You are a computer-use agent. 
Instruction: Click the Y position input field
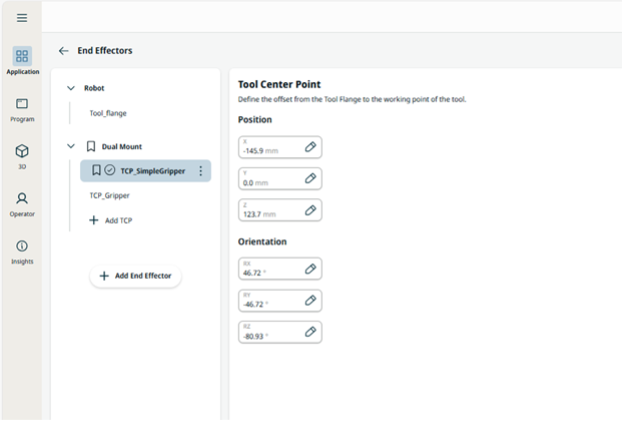270,179
